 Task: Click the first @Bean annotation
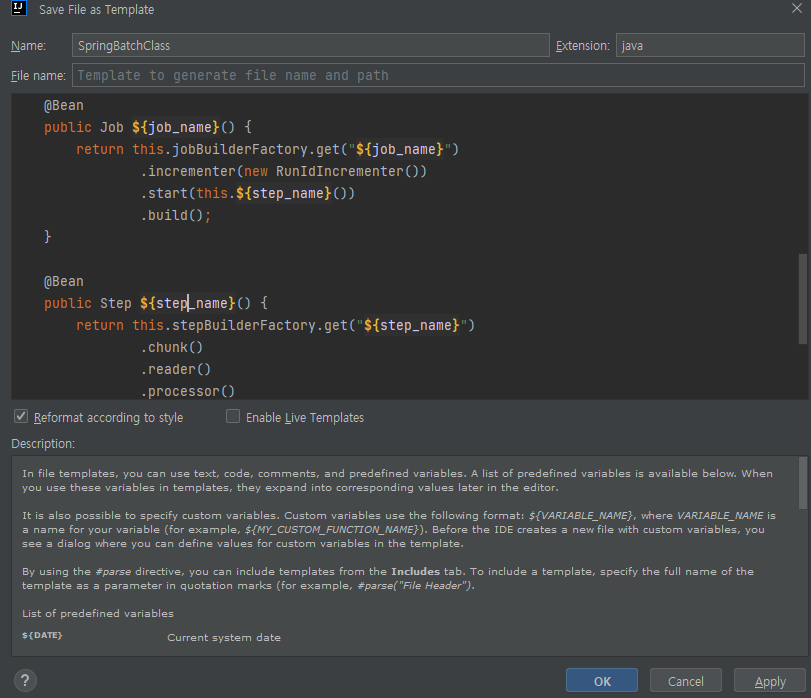click(x=64, y=105)
